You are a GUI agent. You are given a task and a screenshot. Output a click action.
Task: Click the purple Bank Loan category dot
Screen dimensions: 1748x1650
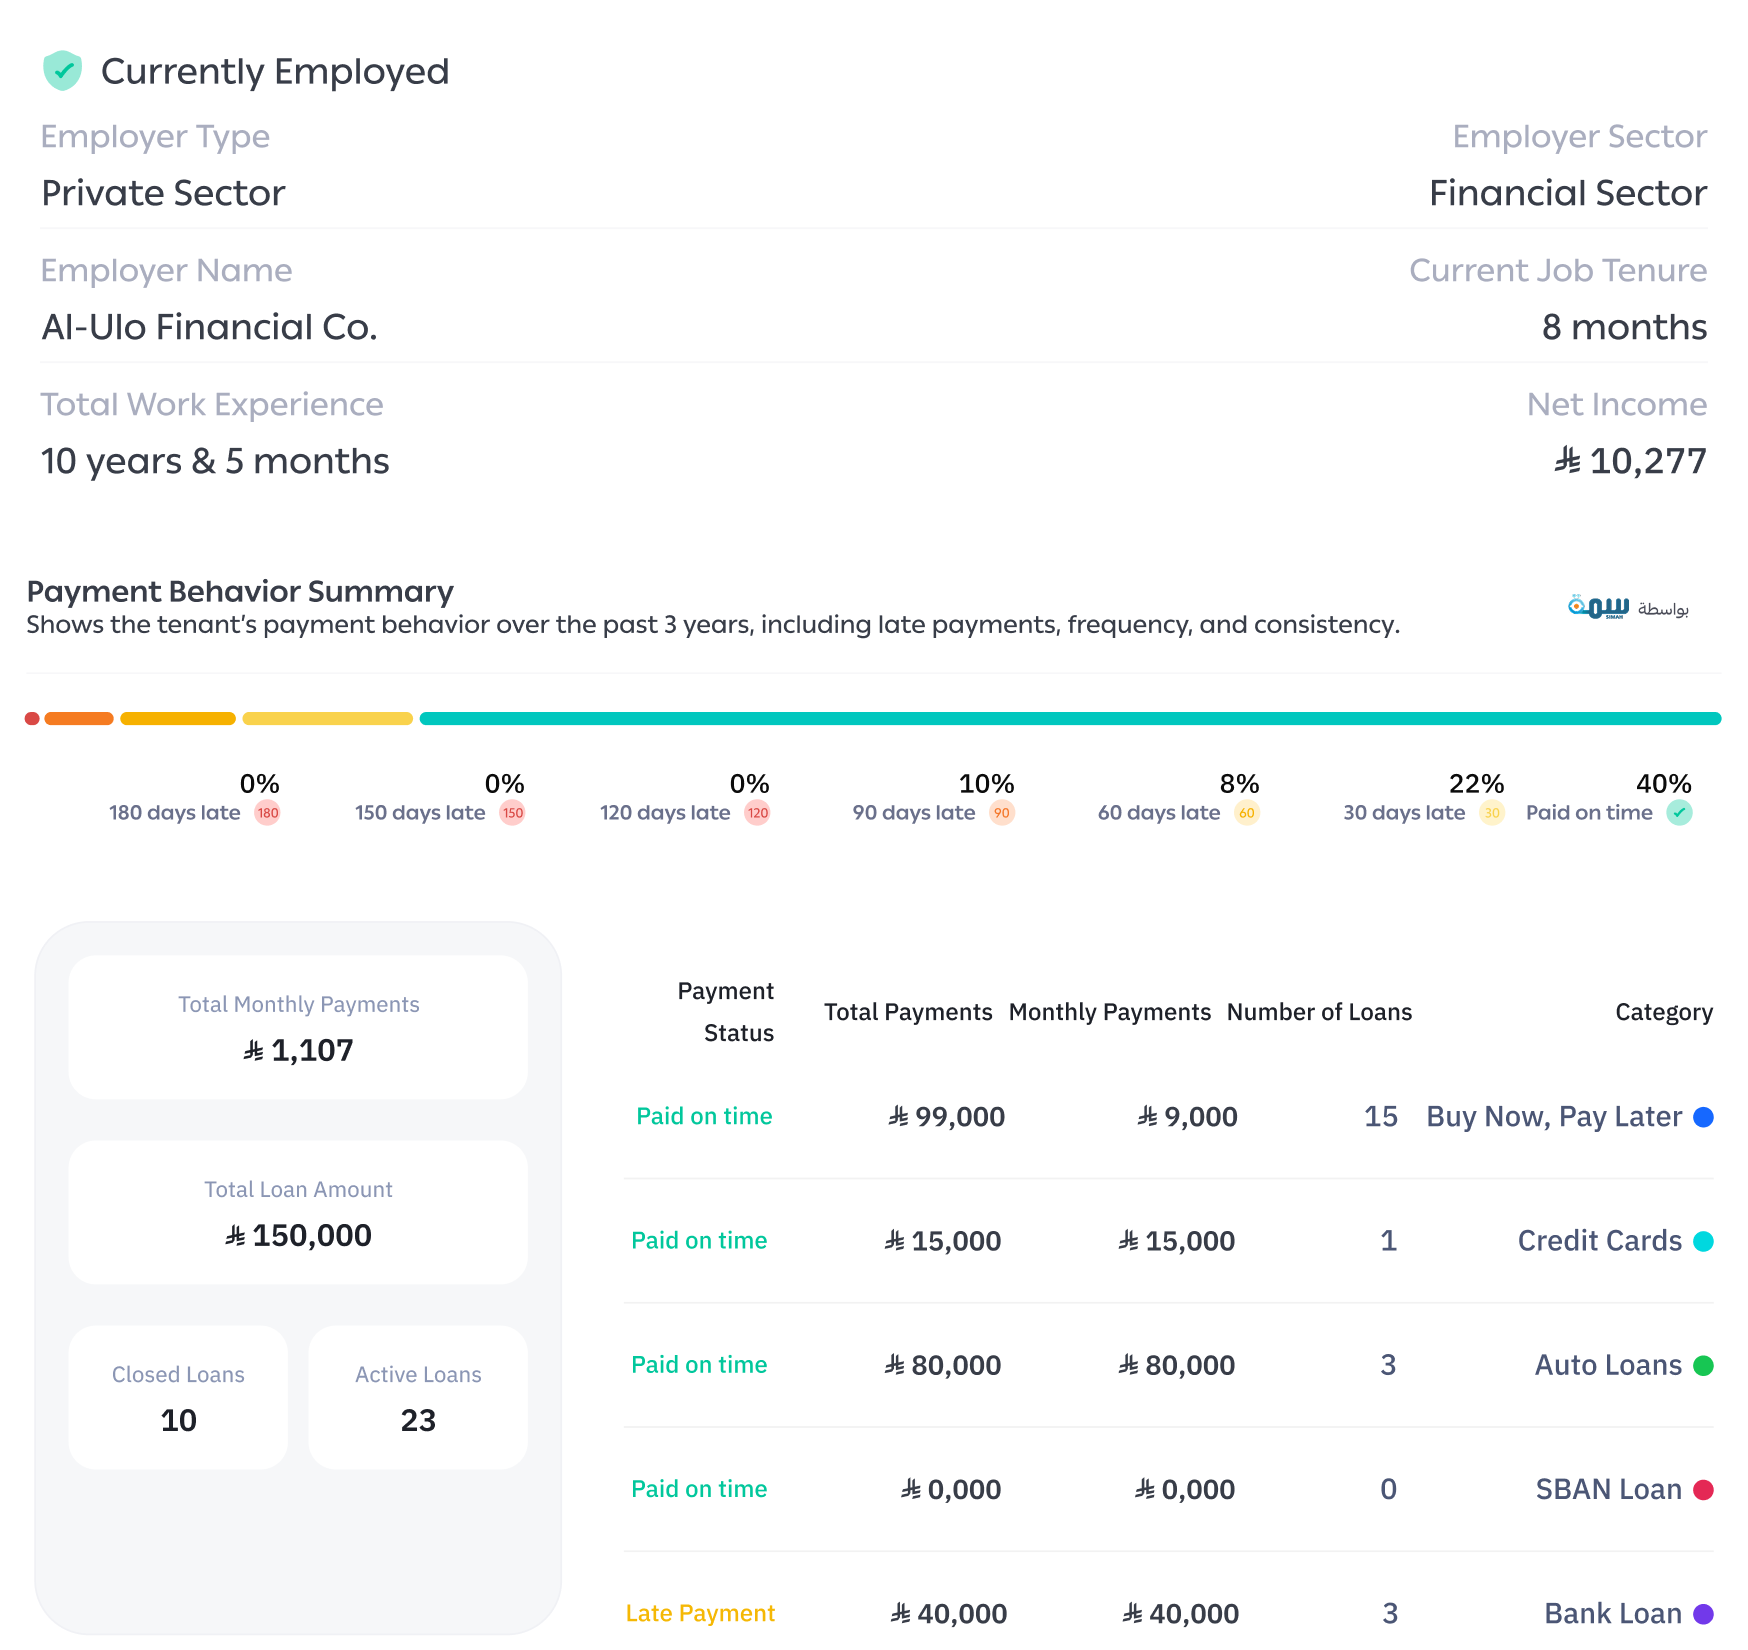pyautogui.click(x=1703, y=1614)
